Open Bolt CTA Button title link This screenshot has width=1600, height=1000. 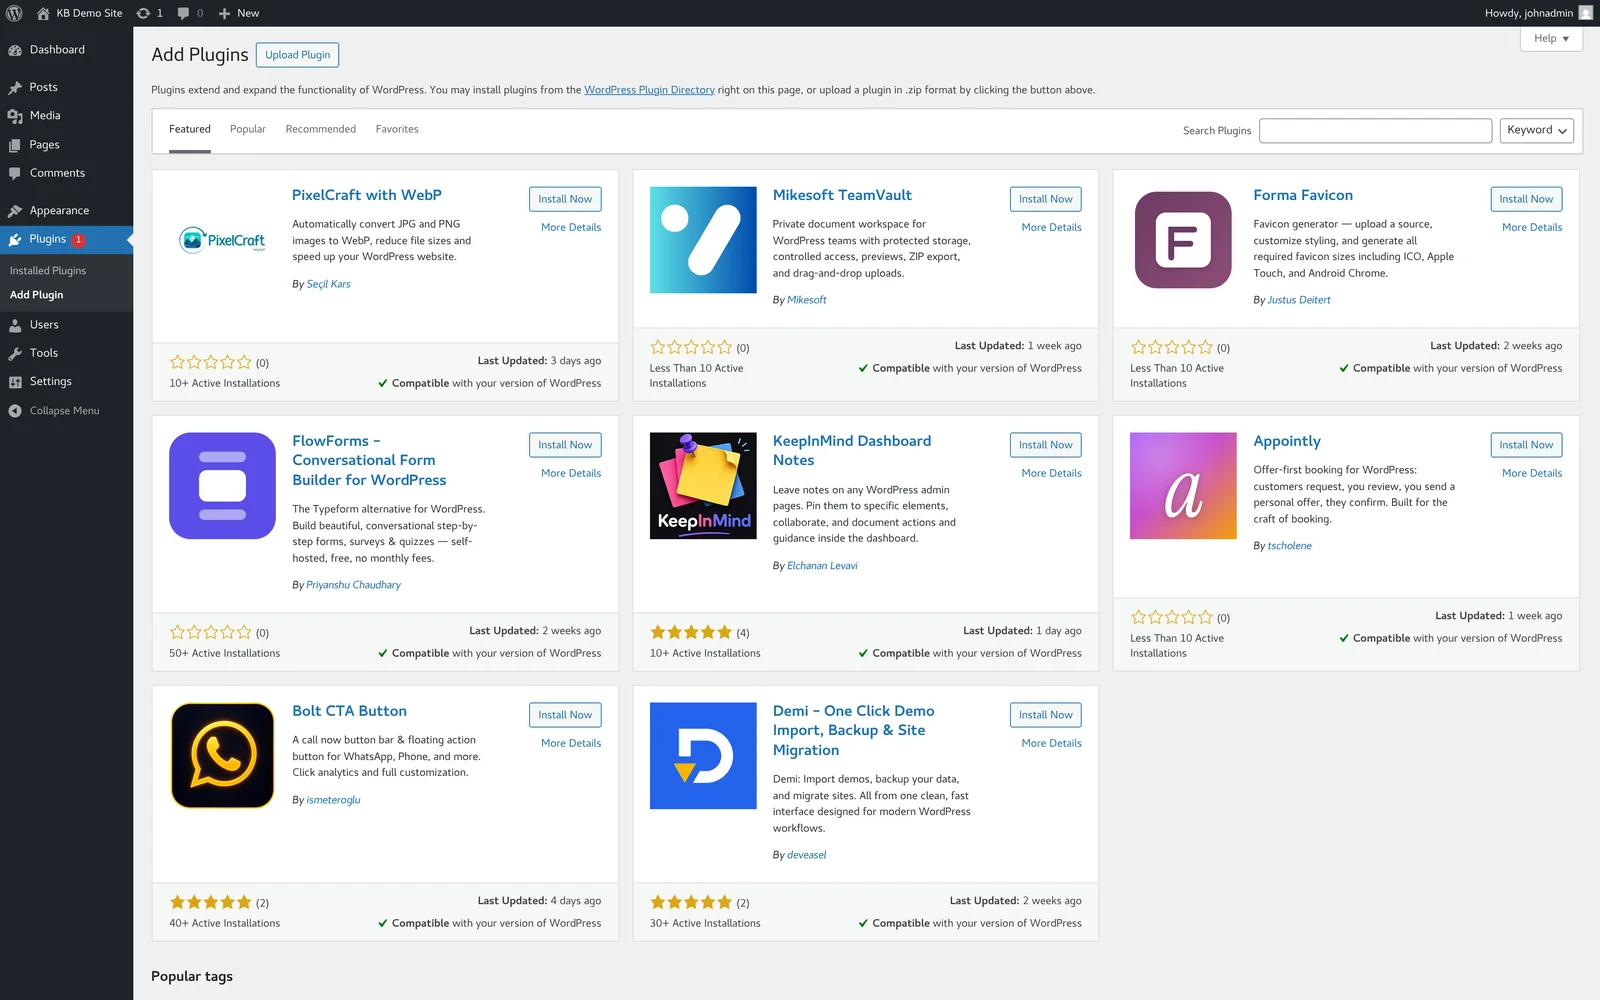tap(349, 711)
